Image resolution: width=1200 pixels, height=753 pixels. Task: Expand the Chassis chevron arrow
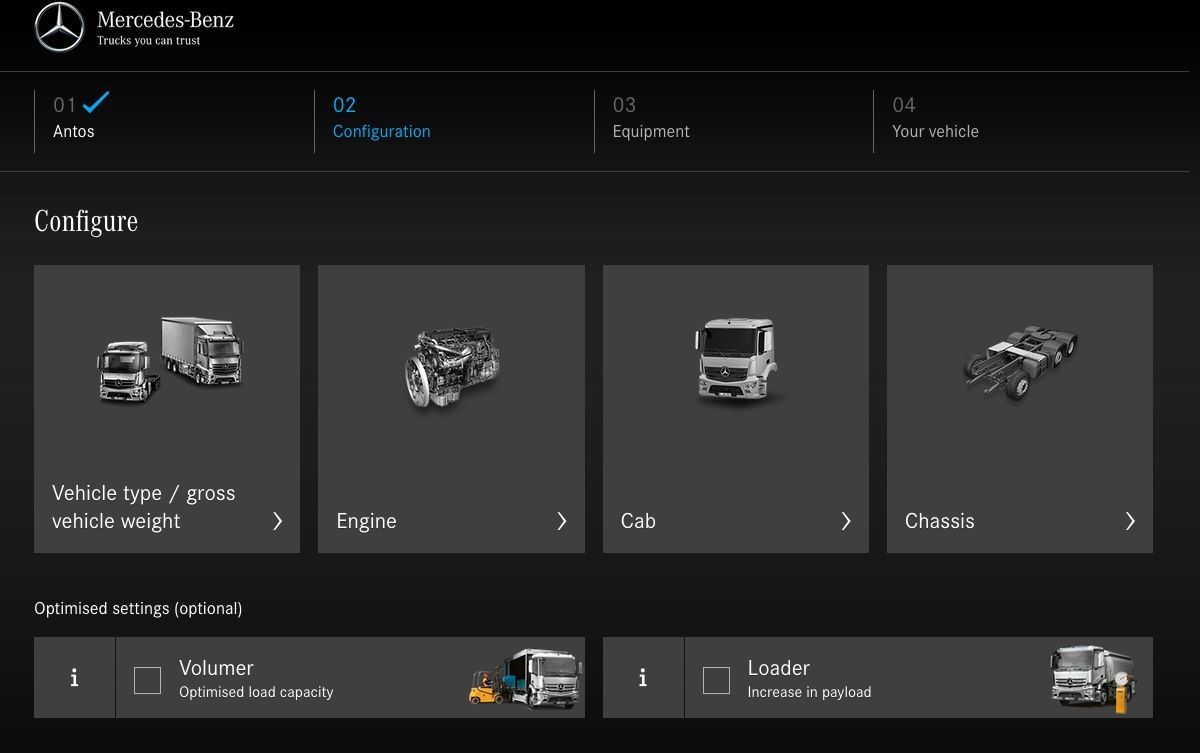point(1130,521)
